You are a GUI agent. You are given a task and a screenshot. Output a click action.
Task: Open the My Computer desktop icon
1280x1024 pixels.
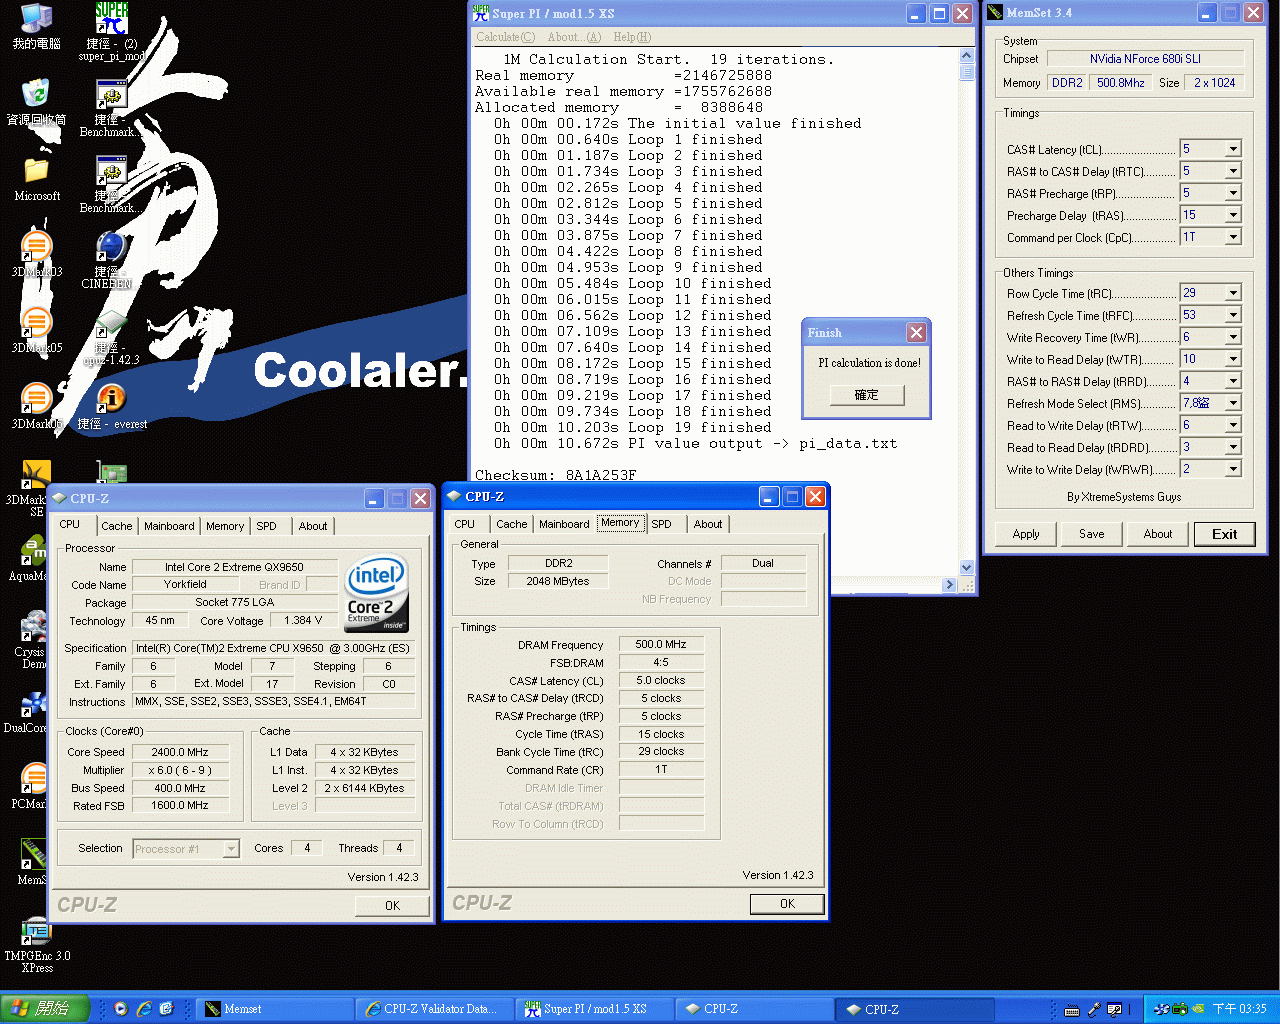pyautogui.click(x=36, y=27)
